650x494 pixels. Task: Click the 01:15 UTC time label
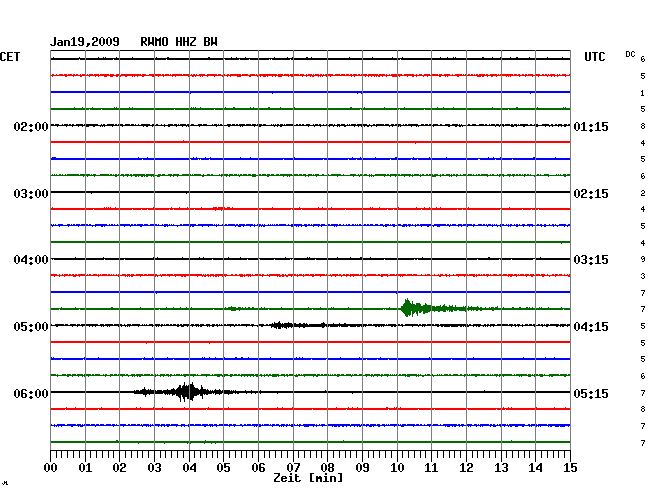[x=591, y=126]
